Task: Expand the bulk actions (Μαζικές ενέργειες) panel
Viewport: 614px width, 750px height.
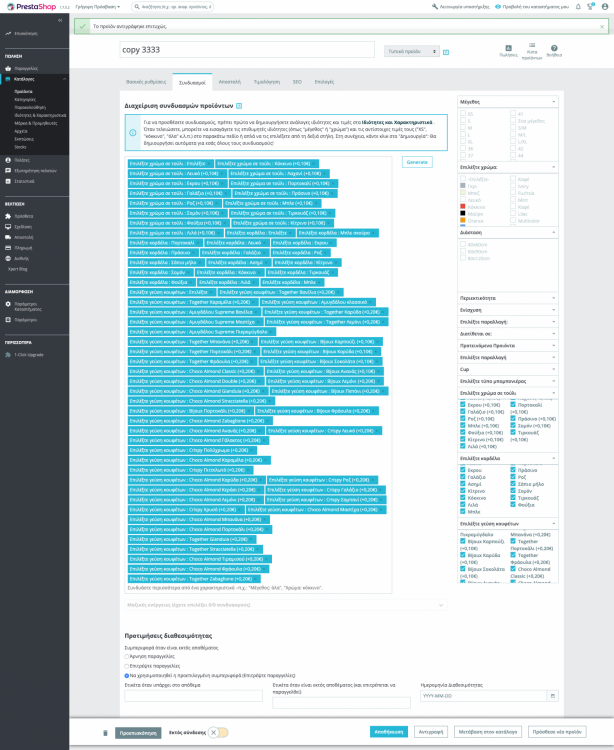Action: coord(286,605)
